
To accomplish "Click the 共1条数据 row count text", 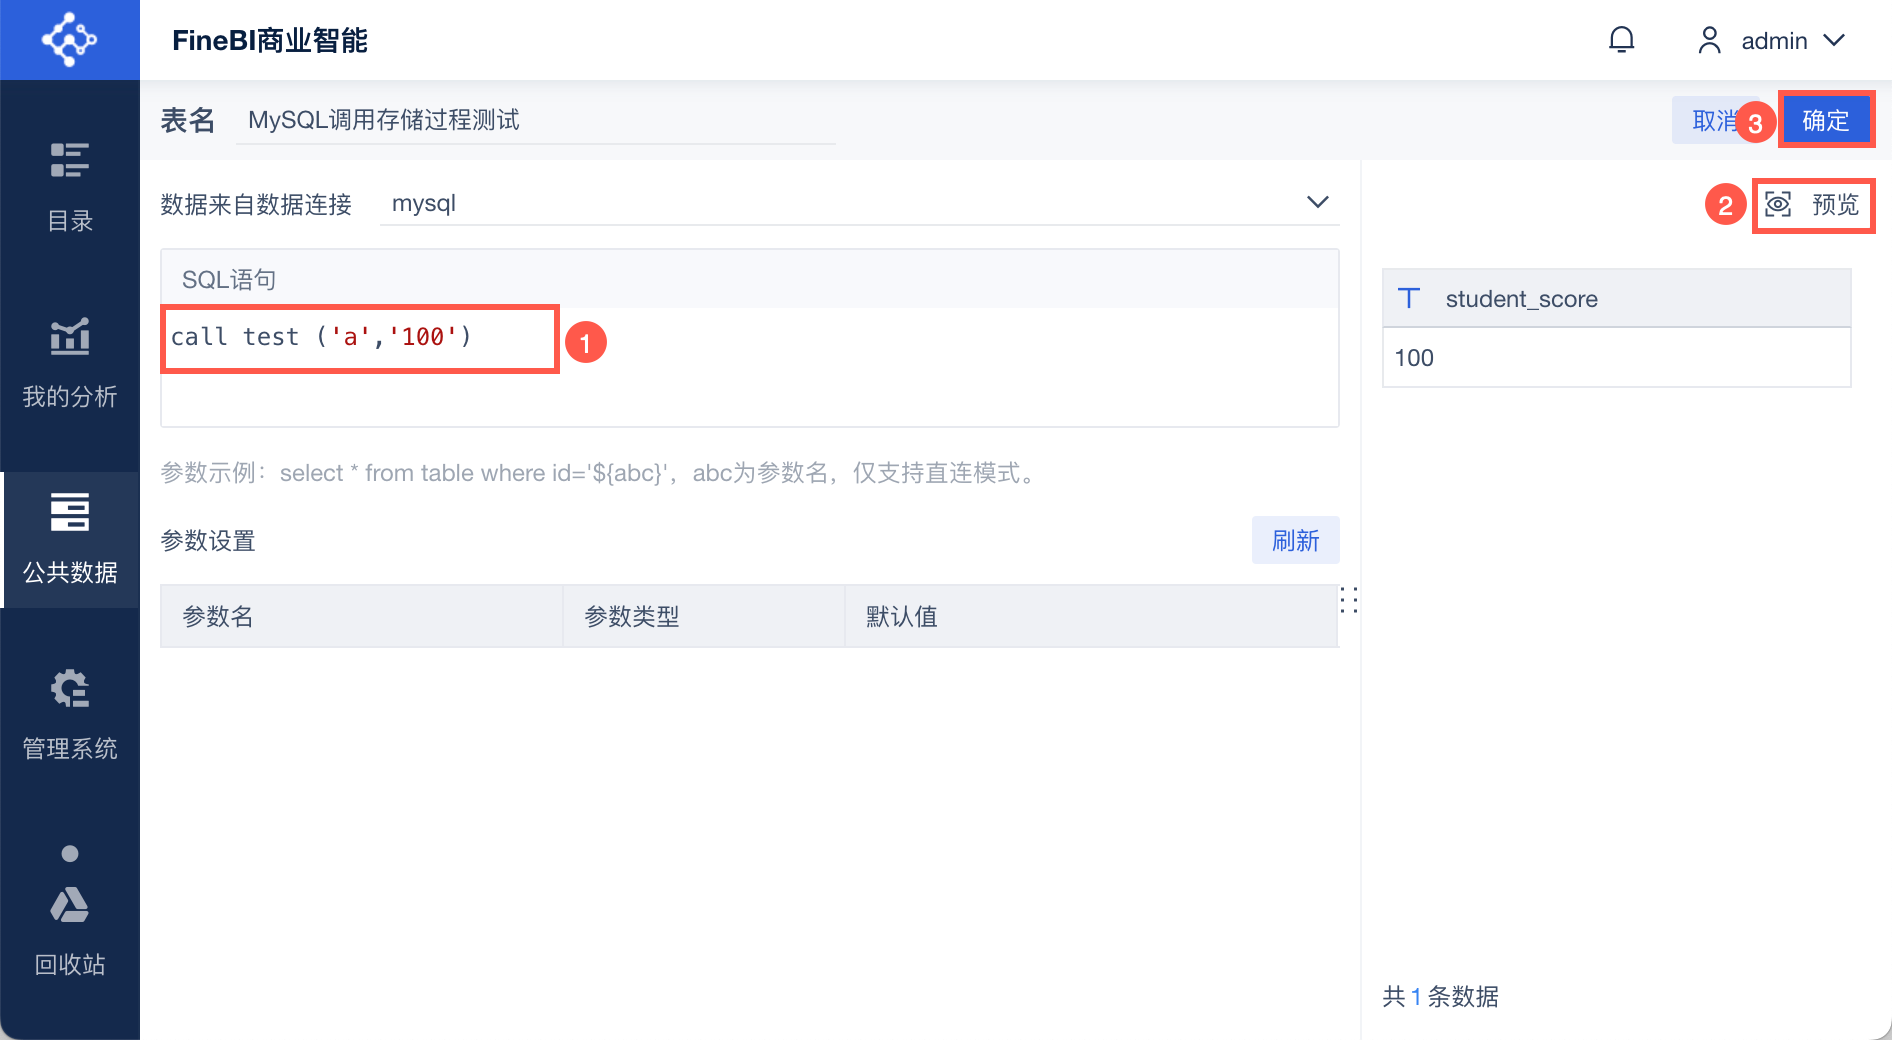I will (x=1440, y=996).
